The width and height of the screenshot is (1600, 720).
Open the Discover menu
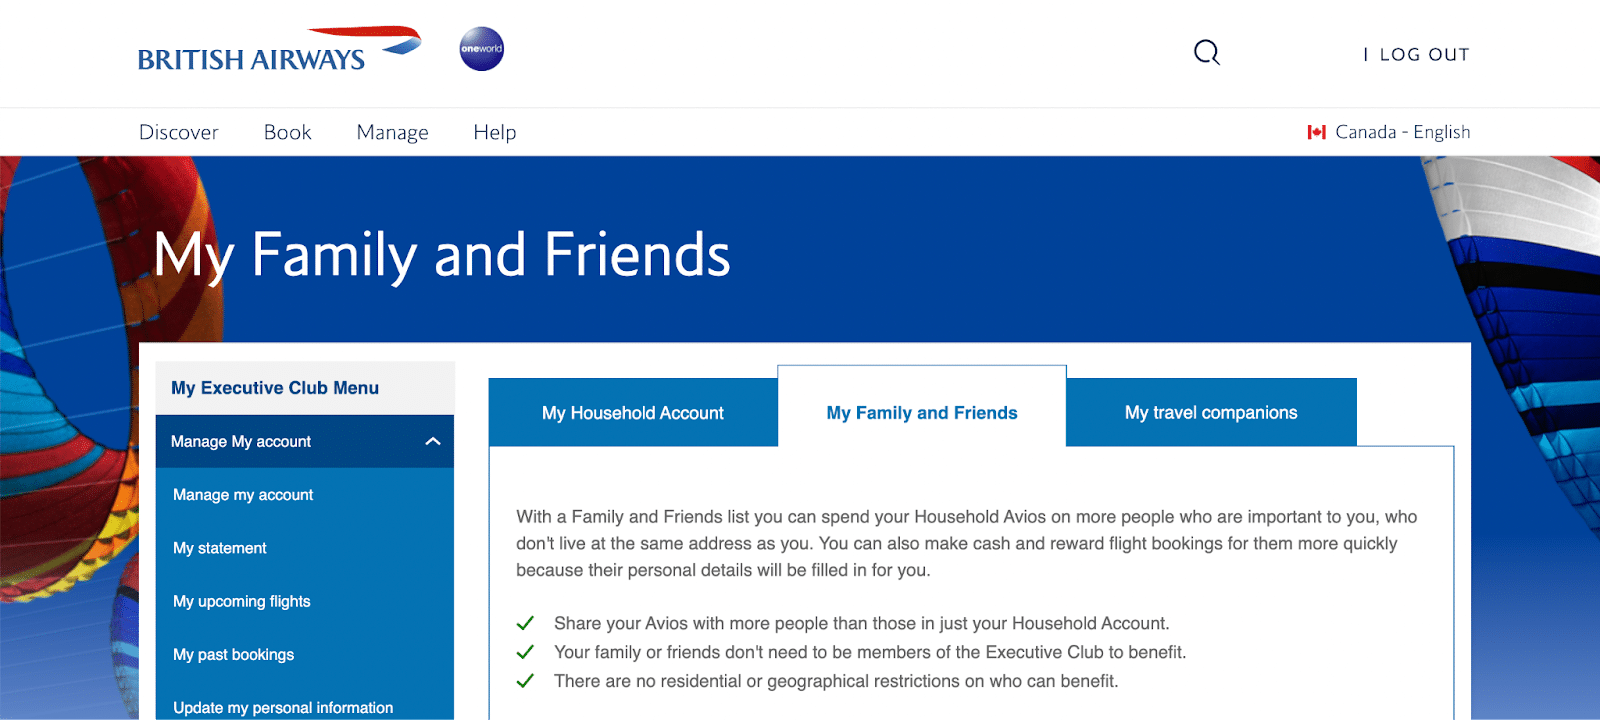[178, 132]
